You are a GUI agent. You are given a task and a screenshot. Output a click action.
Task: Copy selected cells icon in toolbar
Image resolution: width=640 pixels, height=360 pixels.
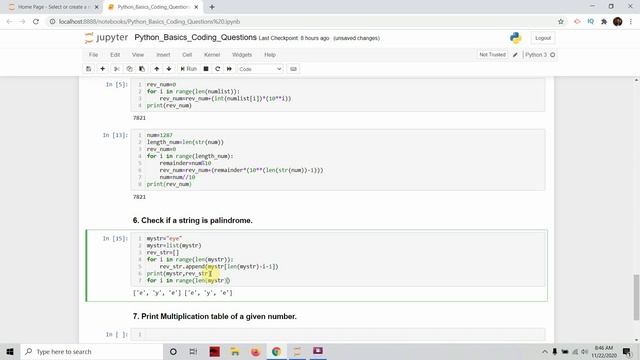point(129,69)
